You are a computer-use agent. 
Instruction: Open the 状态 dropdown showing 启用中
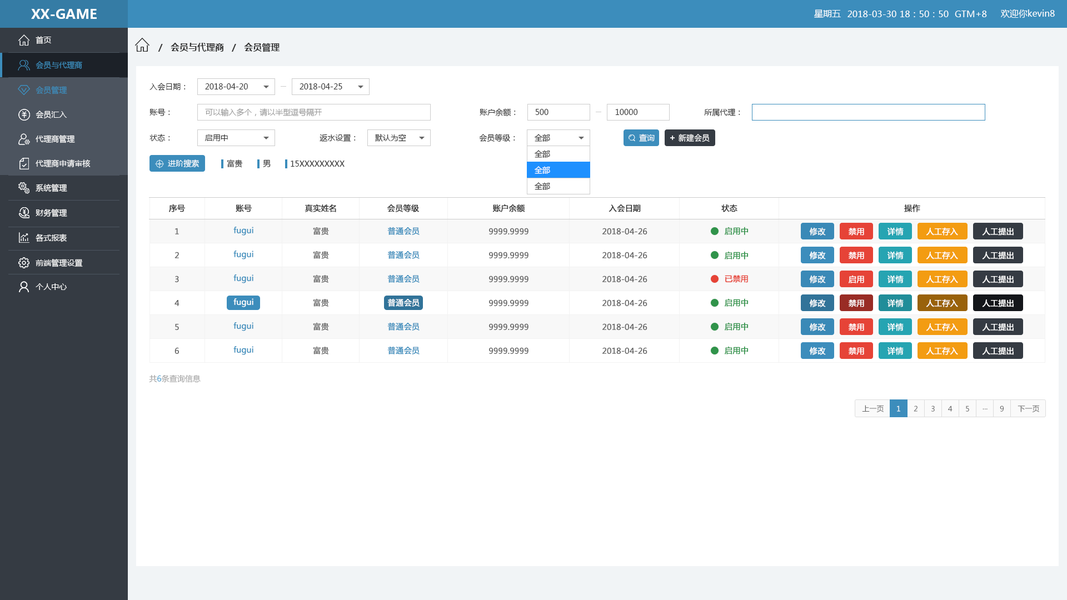[x=235, y=137]
